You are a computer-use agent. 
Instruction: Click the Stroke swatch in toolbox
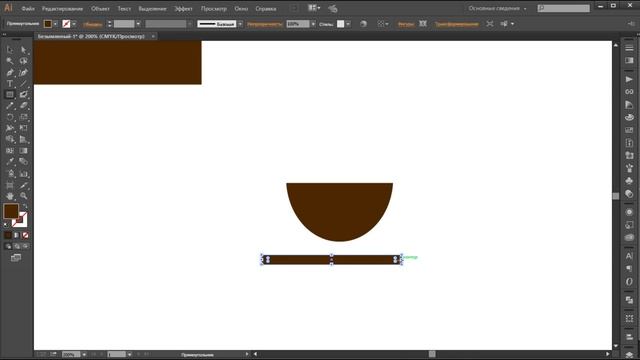21,221
